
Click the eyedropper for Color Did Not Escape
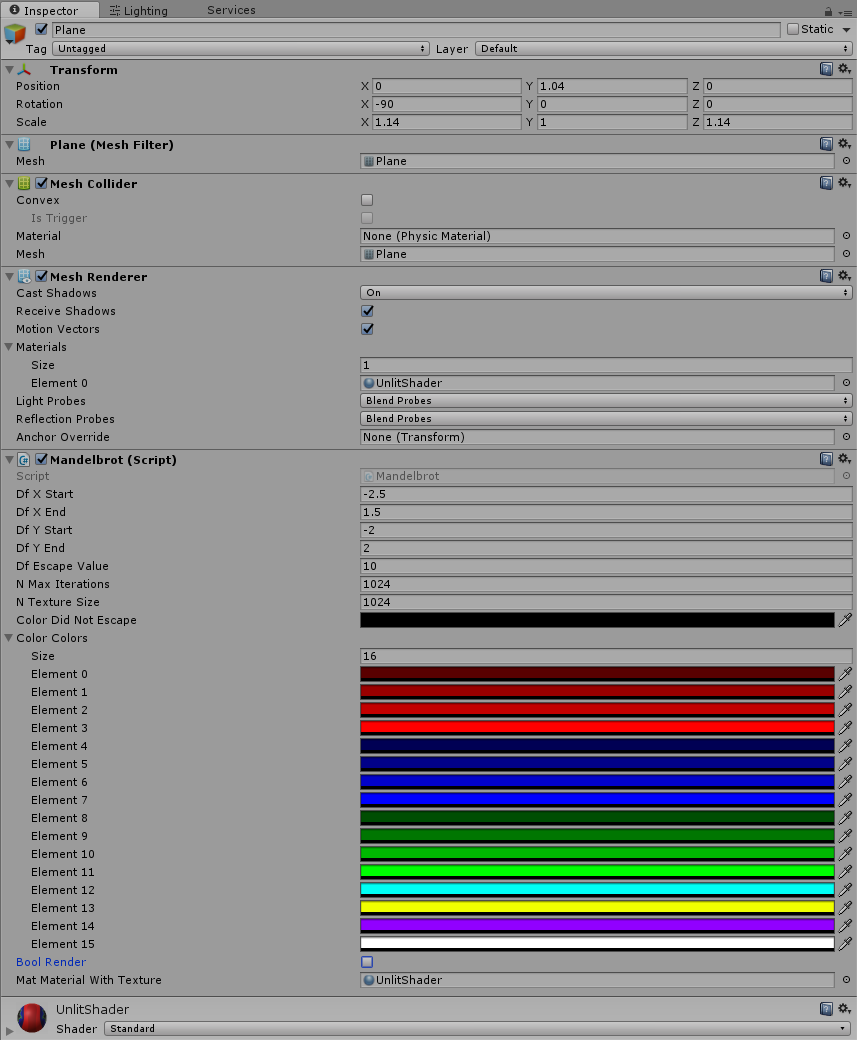(845, 620)
